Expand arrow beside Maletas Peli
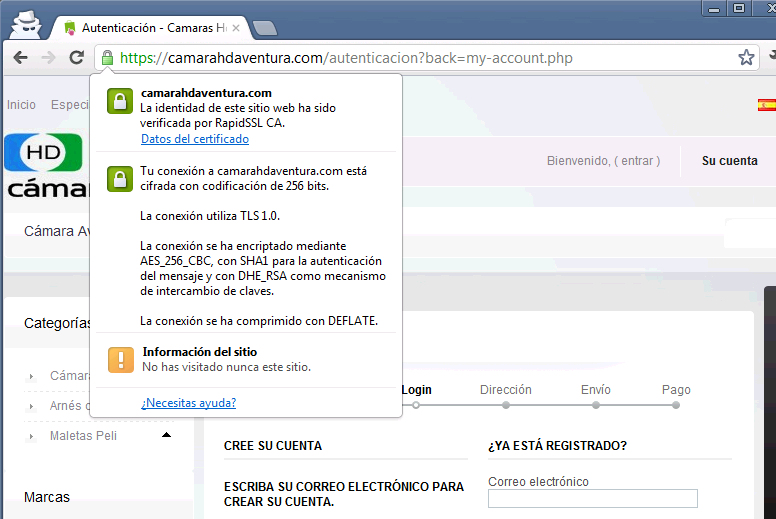The width and height of the screenshot is (776, 519). tap(31, 436)
